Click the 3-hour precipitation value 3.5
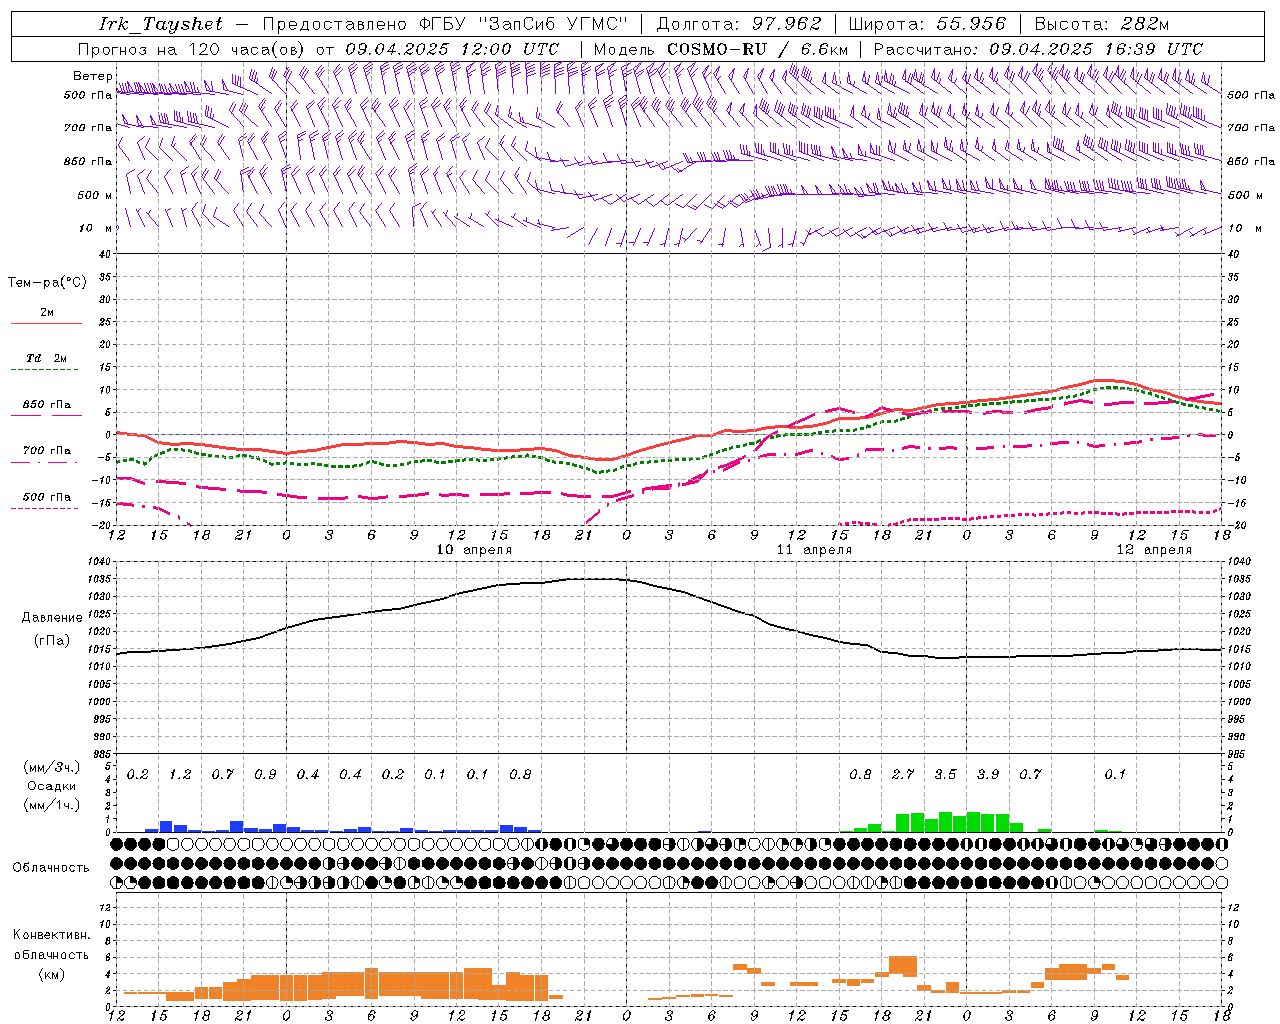The height and width of the screenshot is (1024, 1280). pos(945,775)
